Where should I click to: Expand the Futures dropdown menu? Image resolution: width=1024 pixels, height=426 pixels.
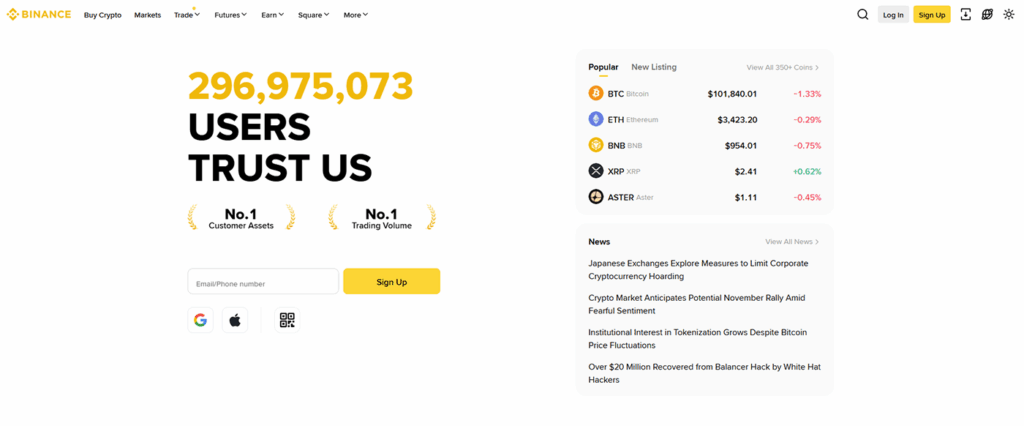[230, 15]
